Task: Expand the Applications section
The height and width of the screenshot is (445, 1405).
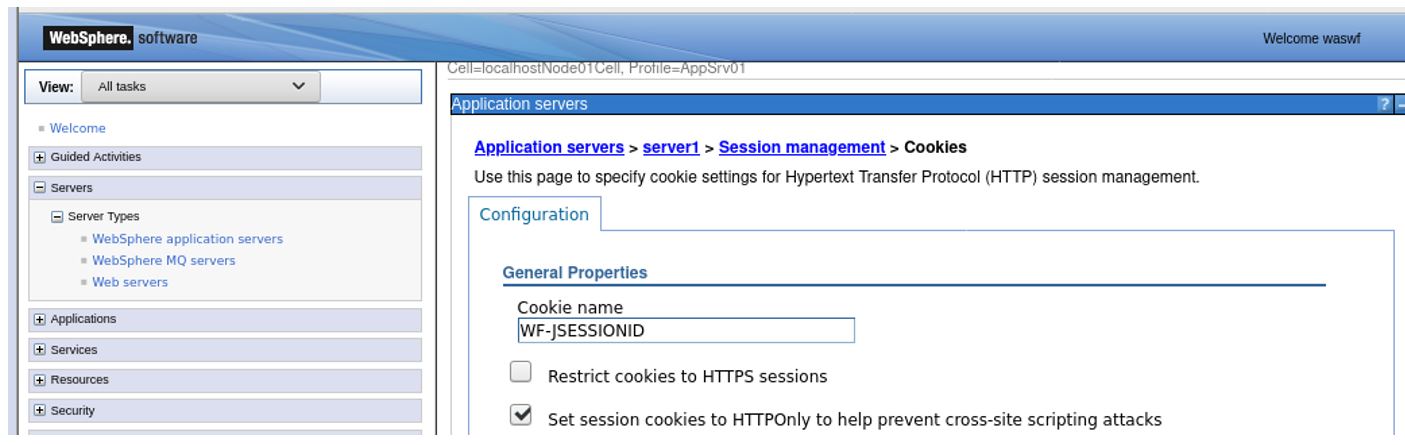Action: (40, 319)
